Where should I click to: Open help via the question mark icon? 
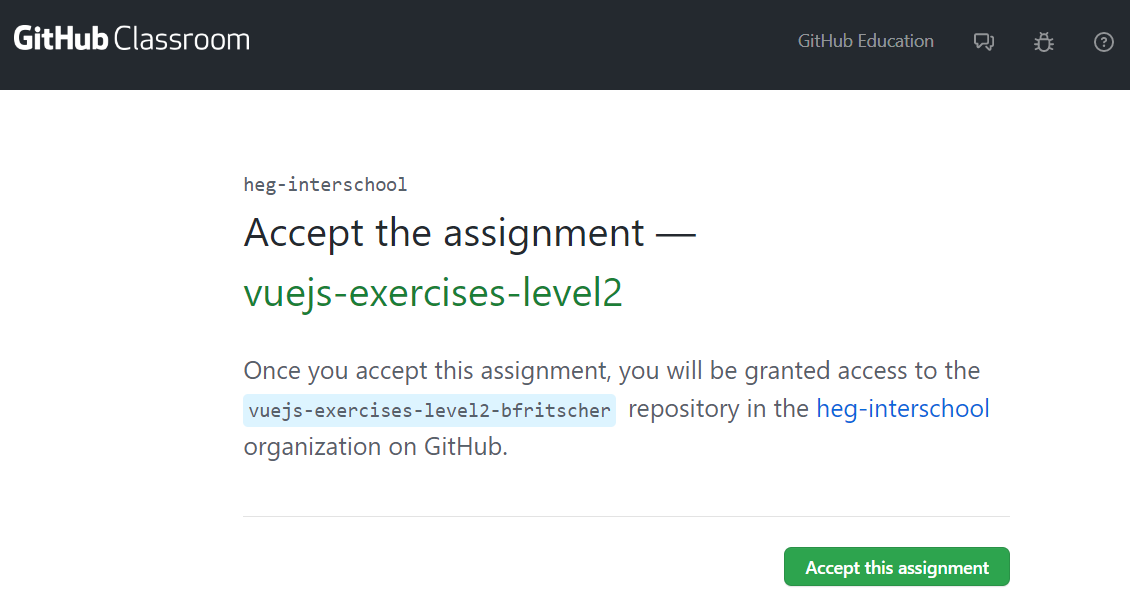click(1104, 42)
